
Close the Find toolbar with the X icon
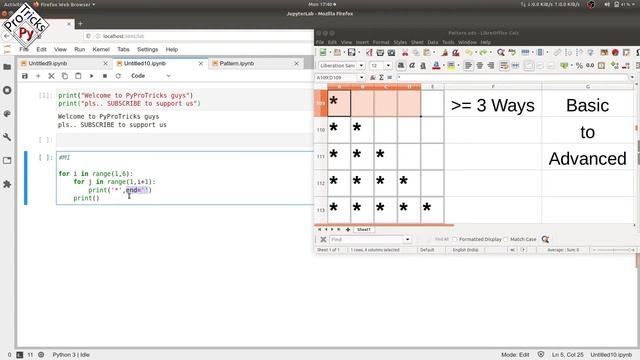323,240
